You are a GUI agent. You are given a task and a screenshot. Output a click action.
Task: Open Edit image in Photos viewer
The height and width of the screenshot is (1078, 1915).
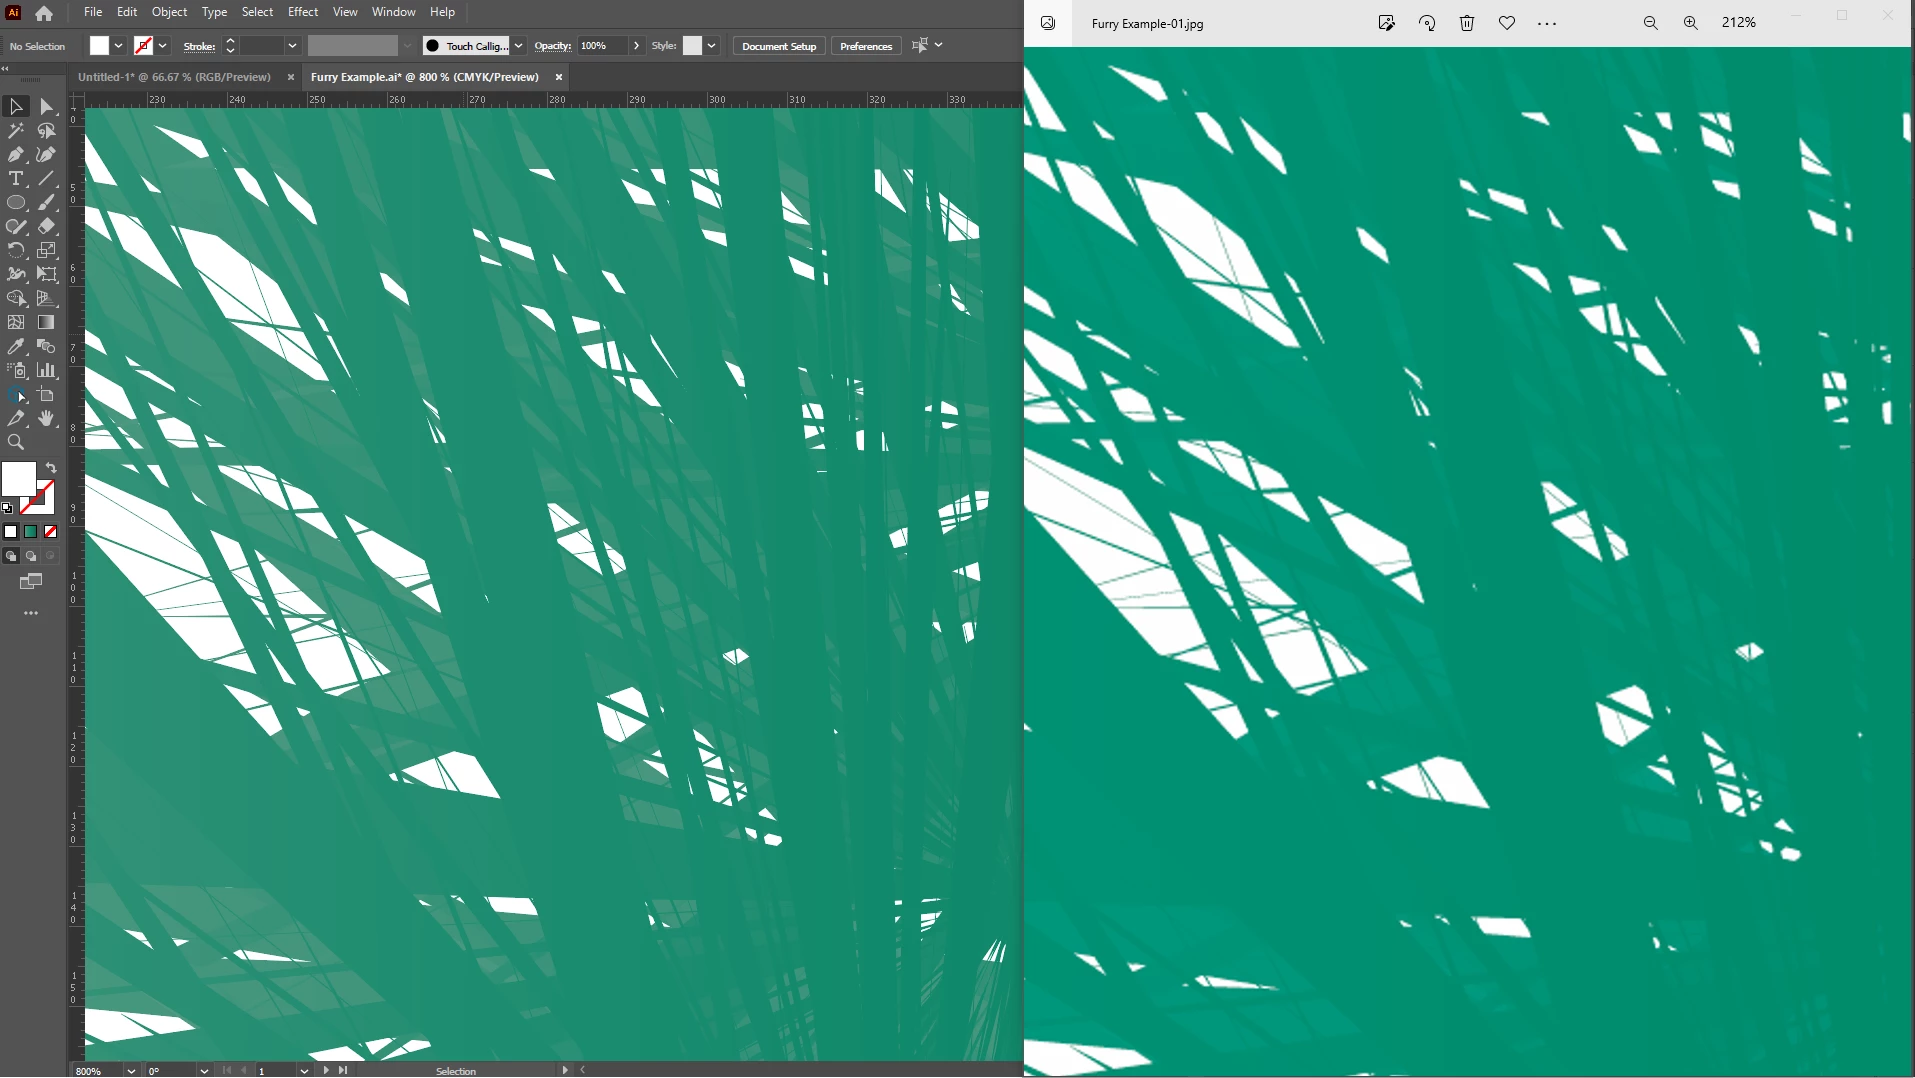pos(1386,23)
